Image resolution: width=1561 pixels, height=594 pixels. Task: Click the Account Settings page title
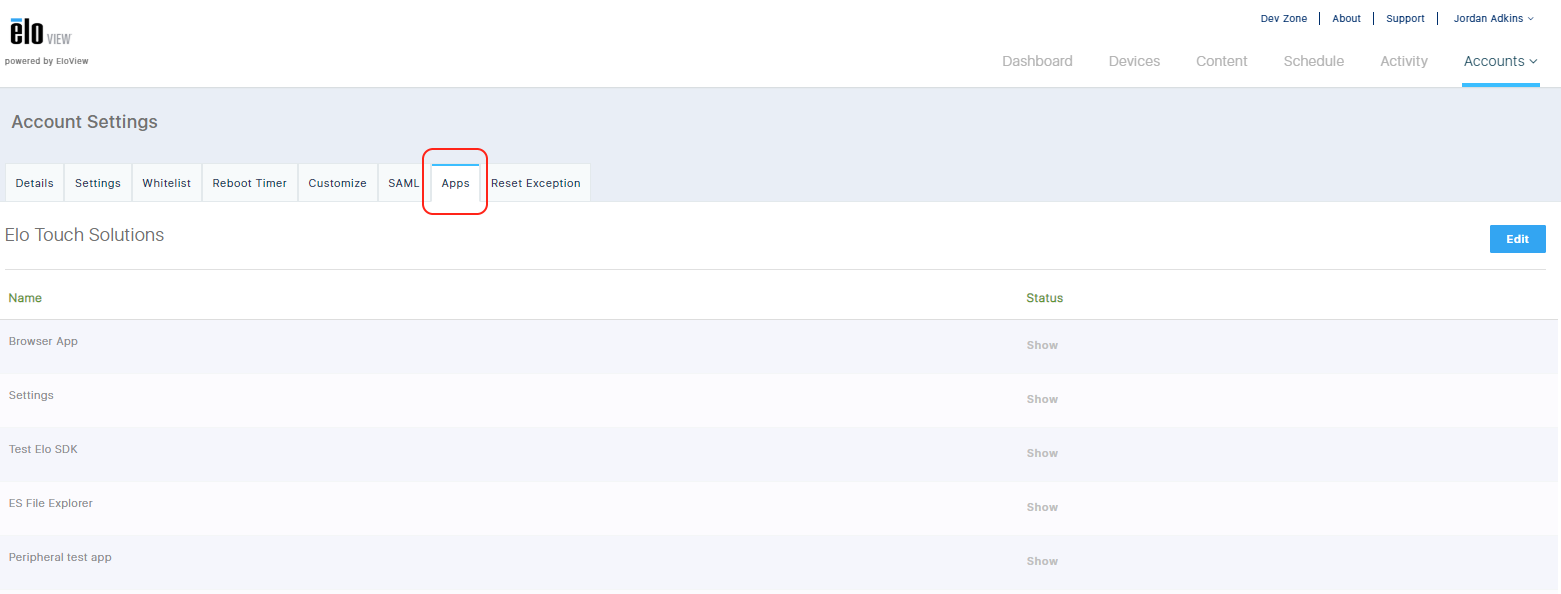(85, 122)
